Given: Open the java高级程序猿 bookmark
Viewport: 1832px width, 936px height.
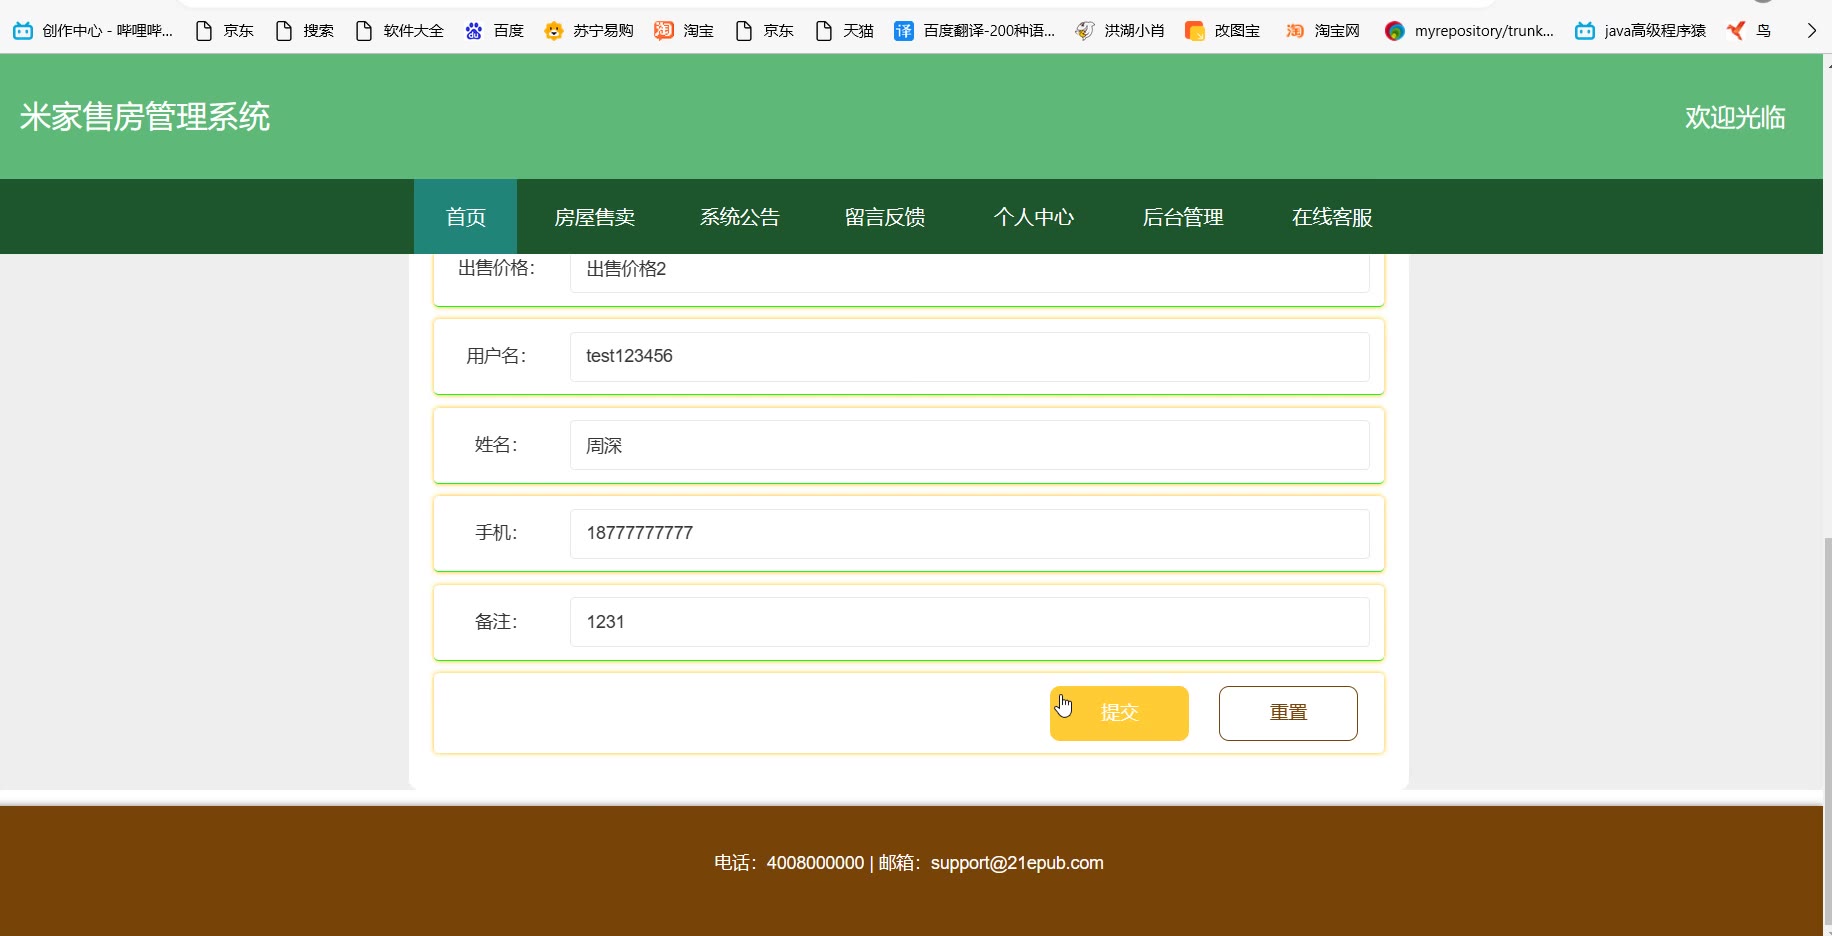Looking at the screenshot, I should [x=1640, y=31].
